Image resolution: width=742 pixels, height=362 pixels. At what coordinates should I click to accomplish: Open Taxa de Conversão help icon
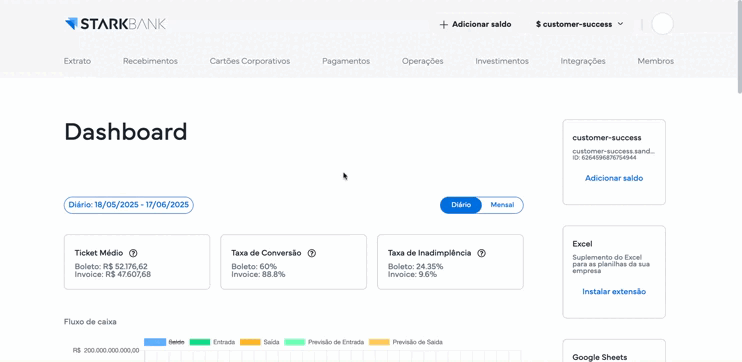click(x=311, y=253)
